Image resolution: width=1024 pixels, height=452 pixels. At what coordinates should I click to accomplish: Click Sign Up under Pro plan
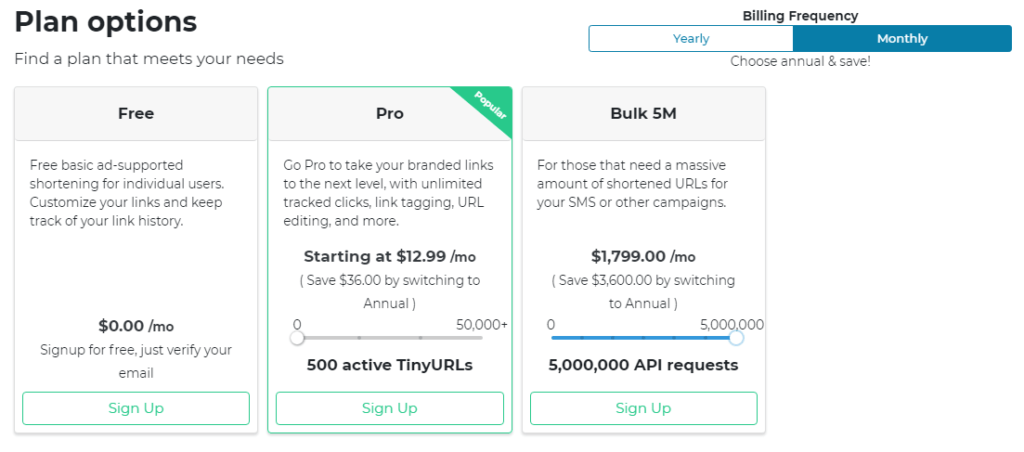point(390,408)
